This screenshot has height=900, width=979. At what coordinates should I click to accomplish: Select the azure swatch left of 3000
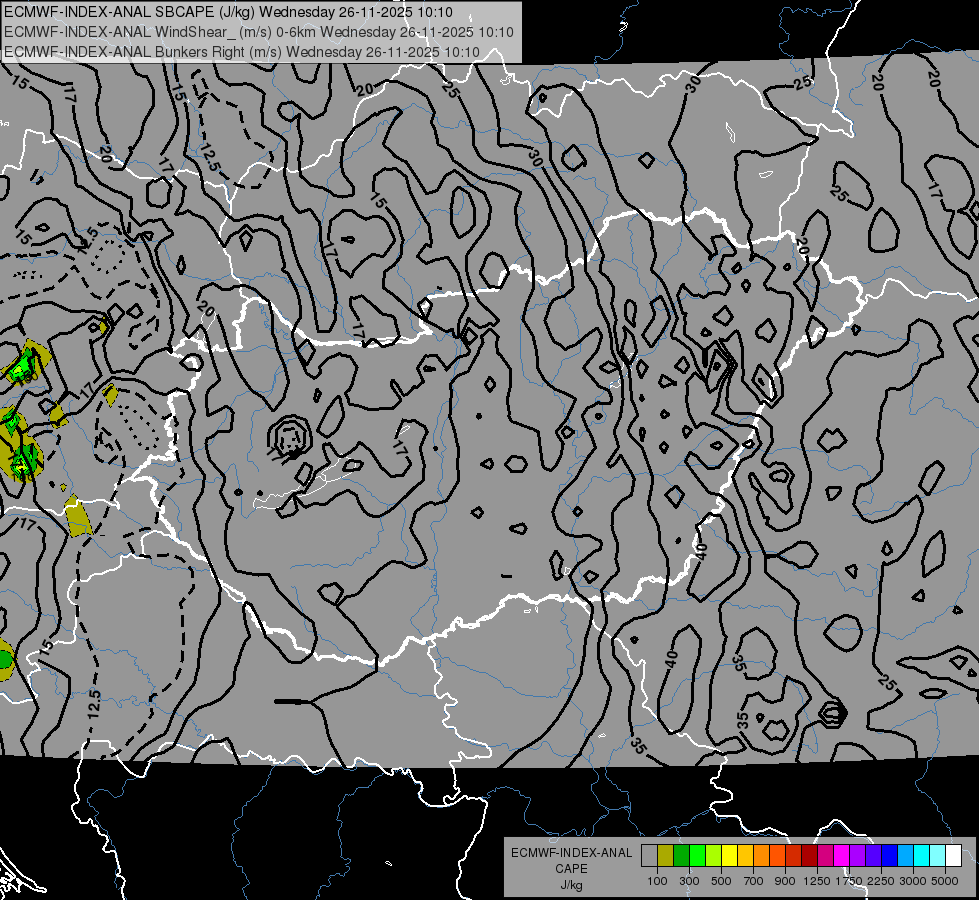906,856
